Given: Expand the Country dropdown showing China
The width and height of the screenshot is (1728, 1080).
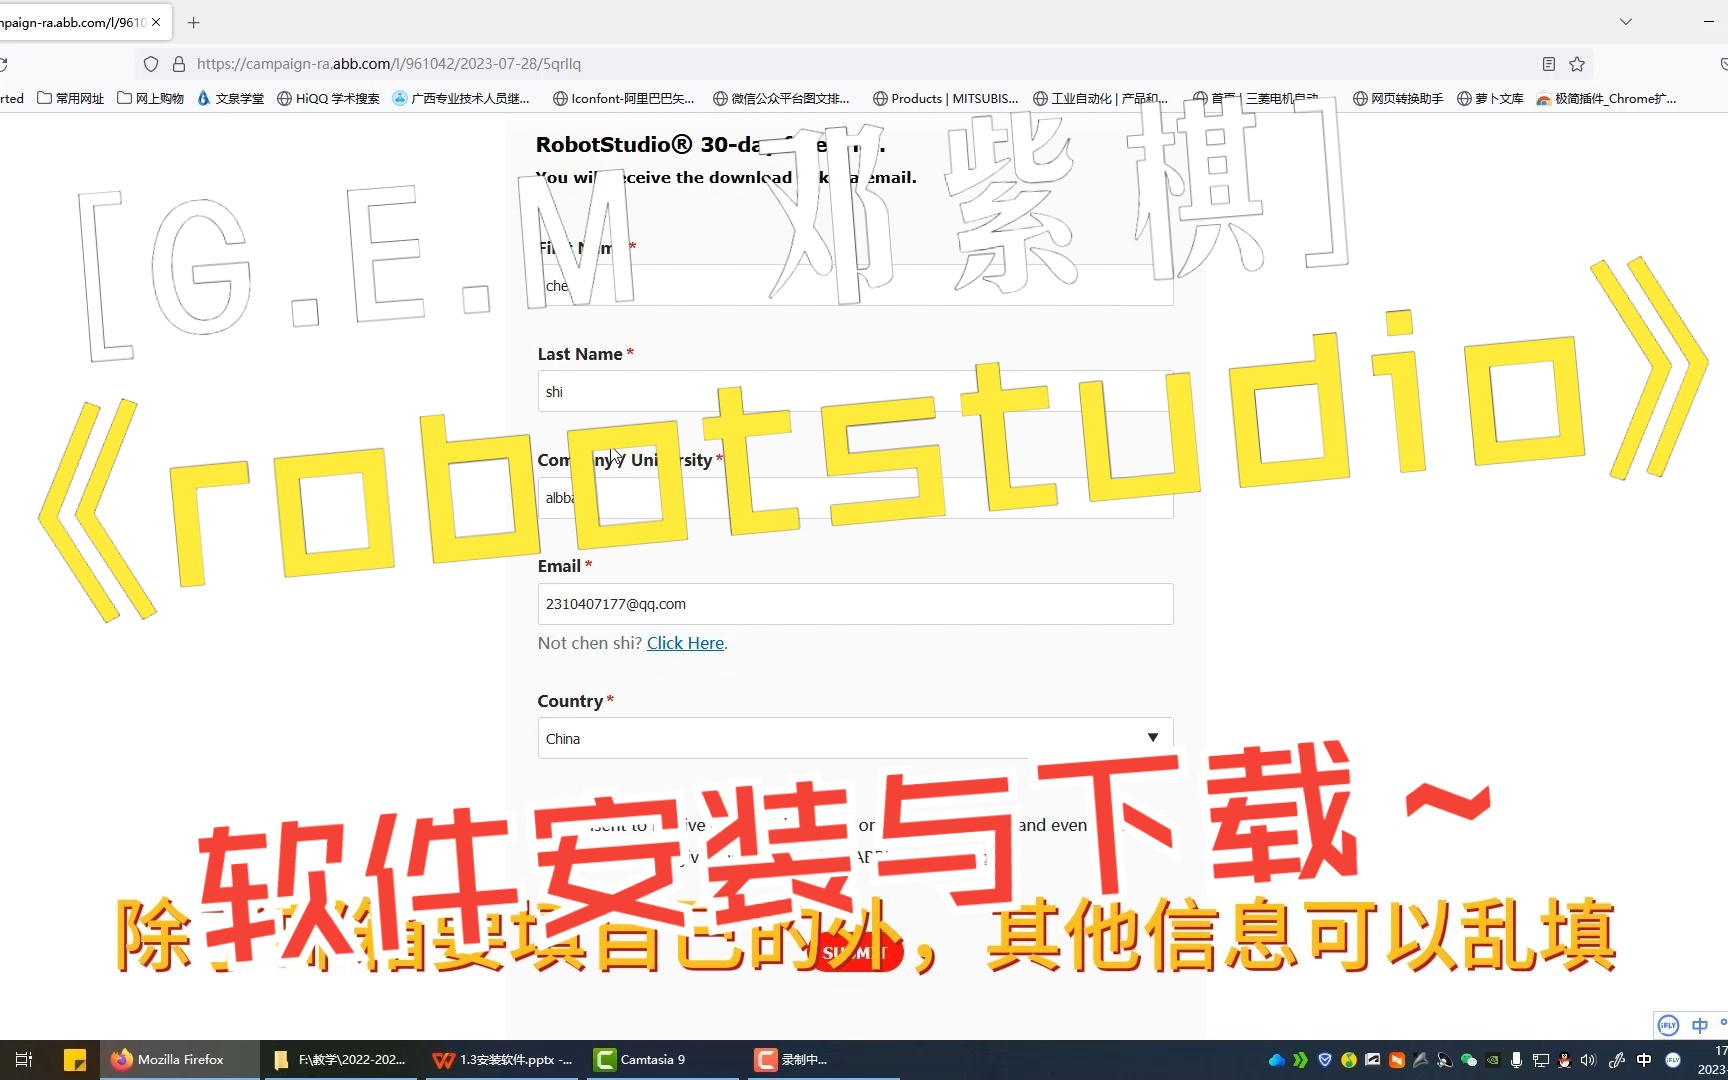Looking at the screenshot, I should point(855,738).
